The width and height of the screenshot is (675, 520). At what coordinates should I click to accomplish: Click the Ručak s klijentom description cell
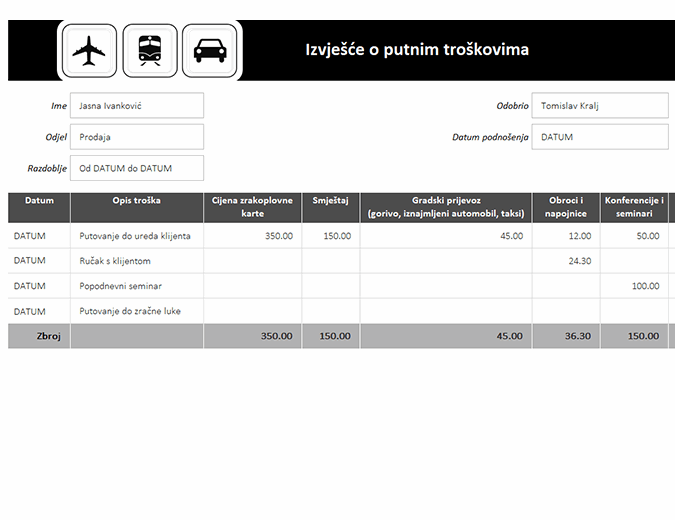(137, 261)
